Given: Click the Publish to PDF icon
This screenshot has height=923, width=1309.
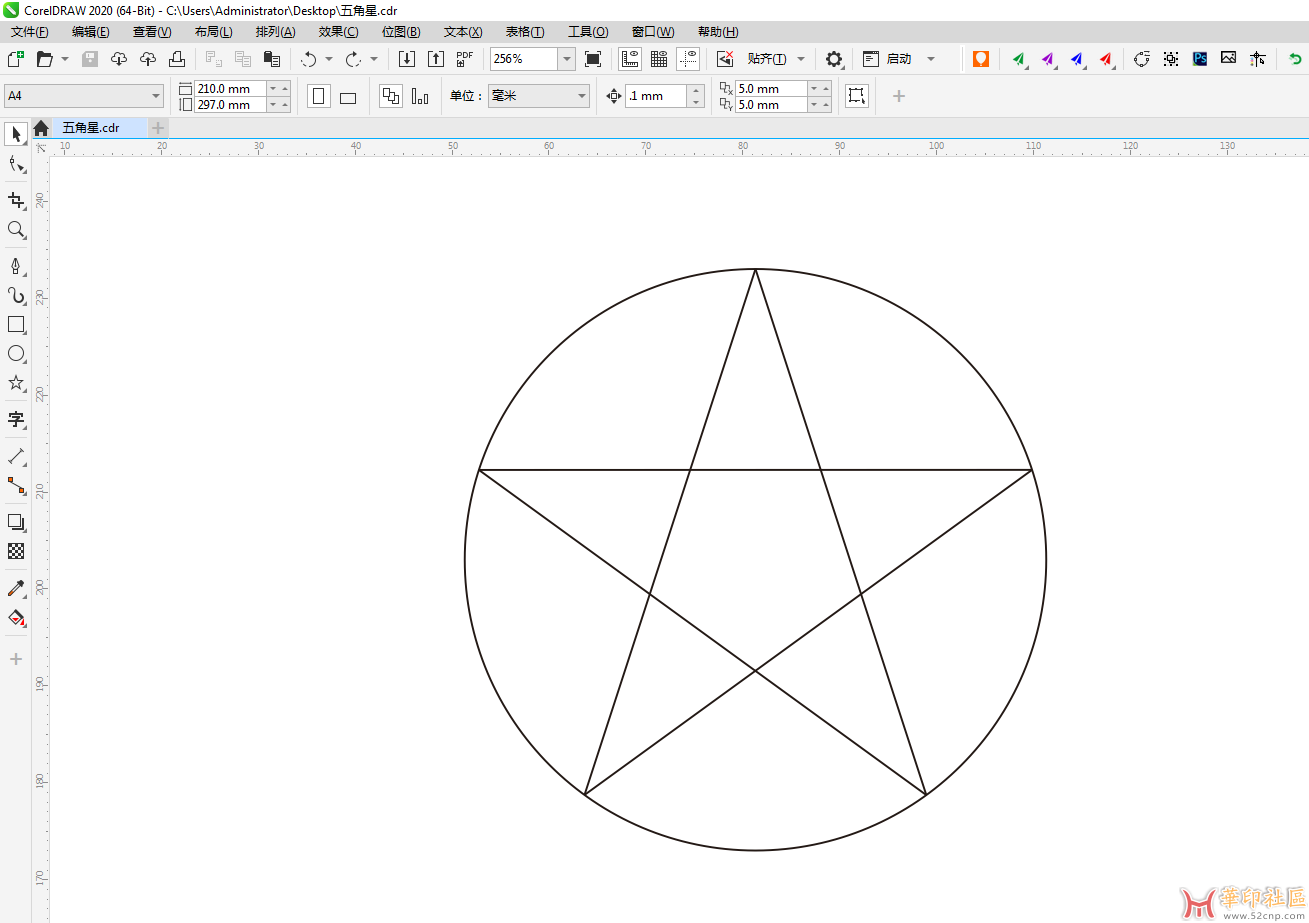Looking at the screenshot, I should (x=465, y=59).
